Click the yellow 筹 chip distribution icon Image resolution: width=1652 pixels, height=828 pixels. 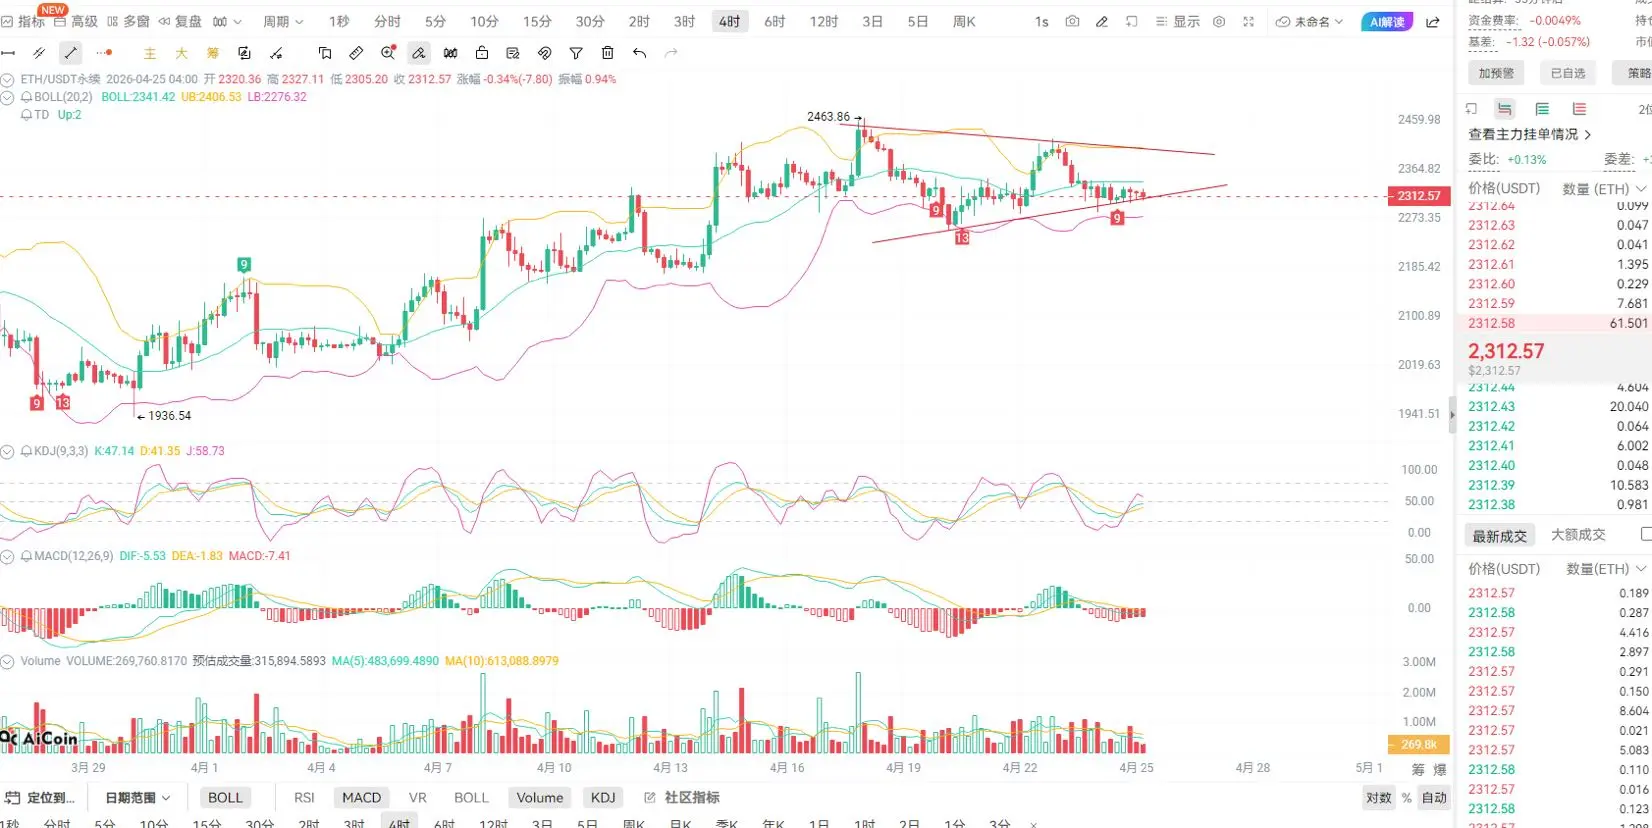click(213, 53)
